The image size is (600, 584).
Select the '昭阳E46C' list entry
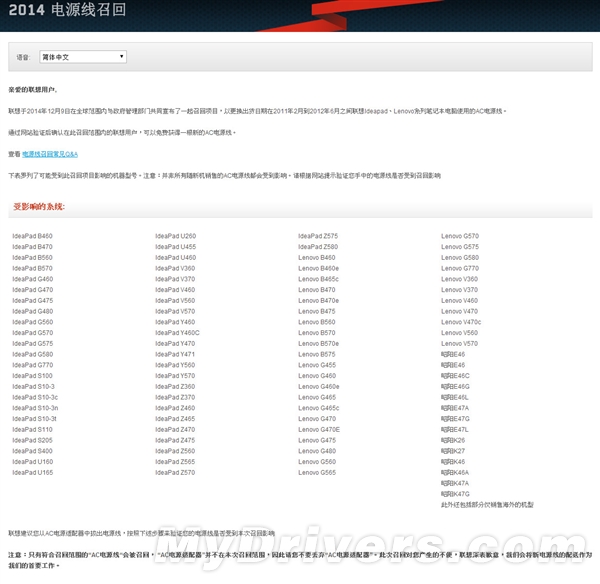tap(455, 376)
